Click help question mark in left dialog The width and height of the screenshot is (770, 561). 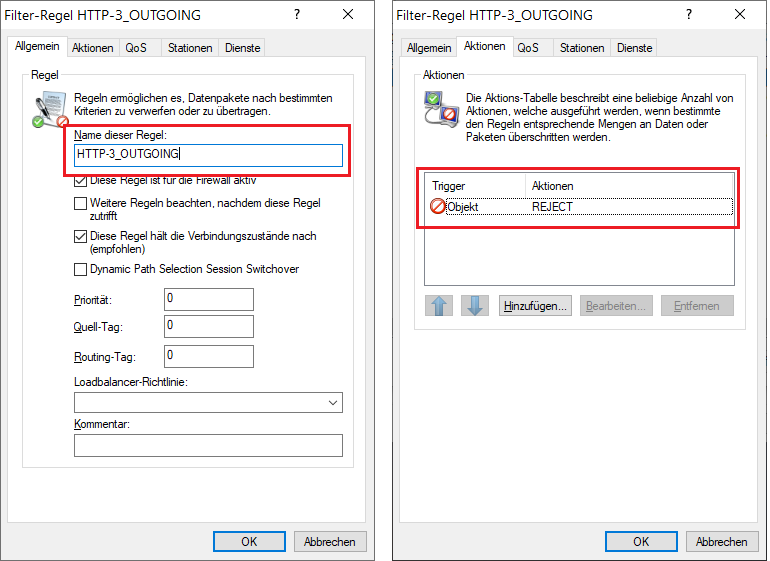pos(299,15)
